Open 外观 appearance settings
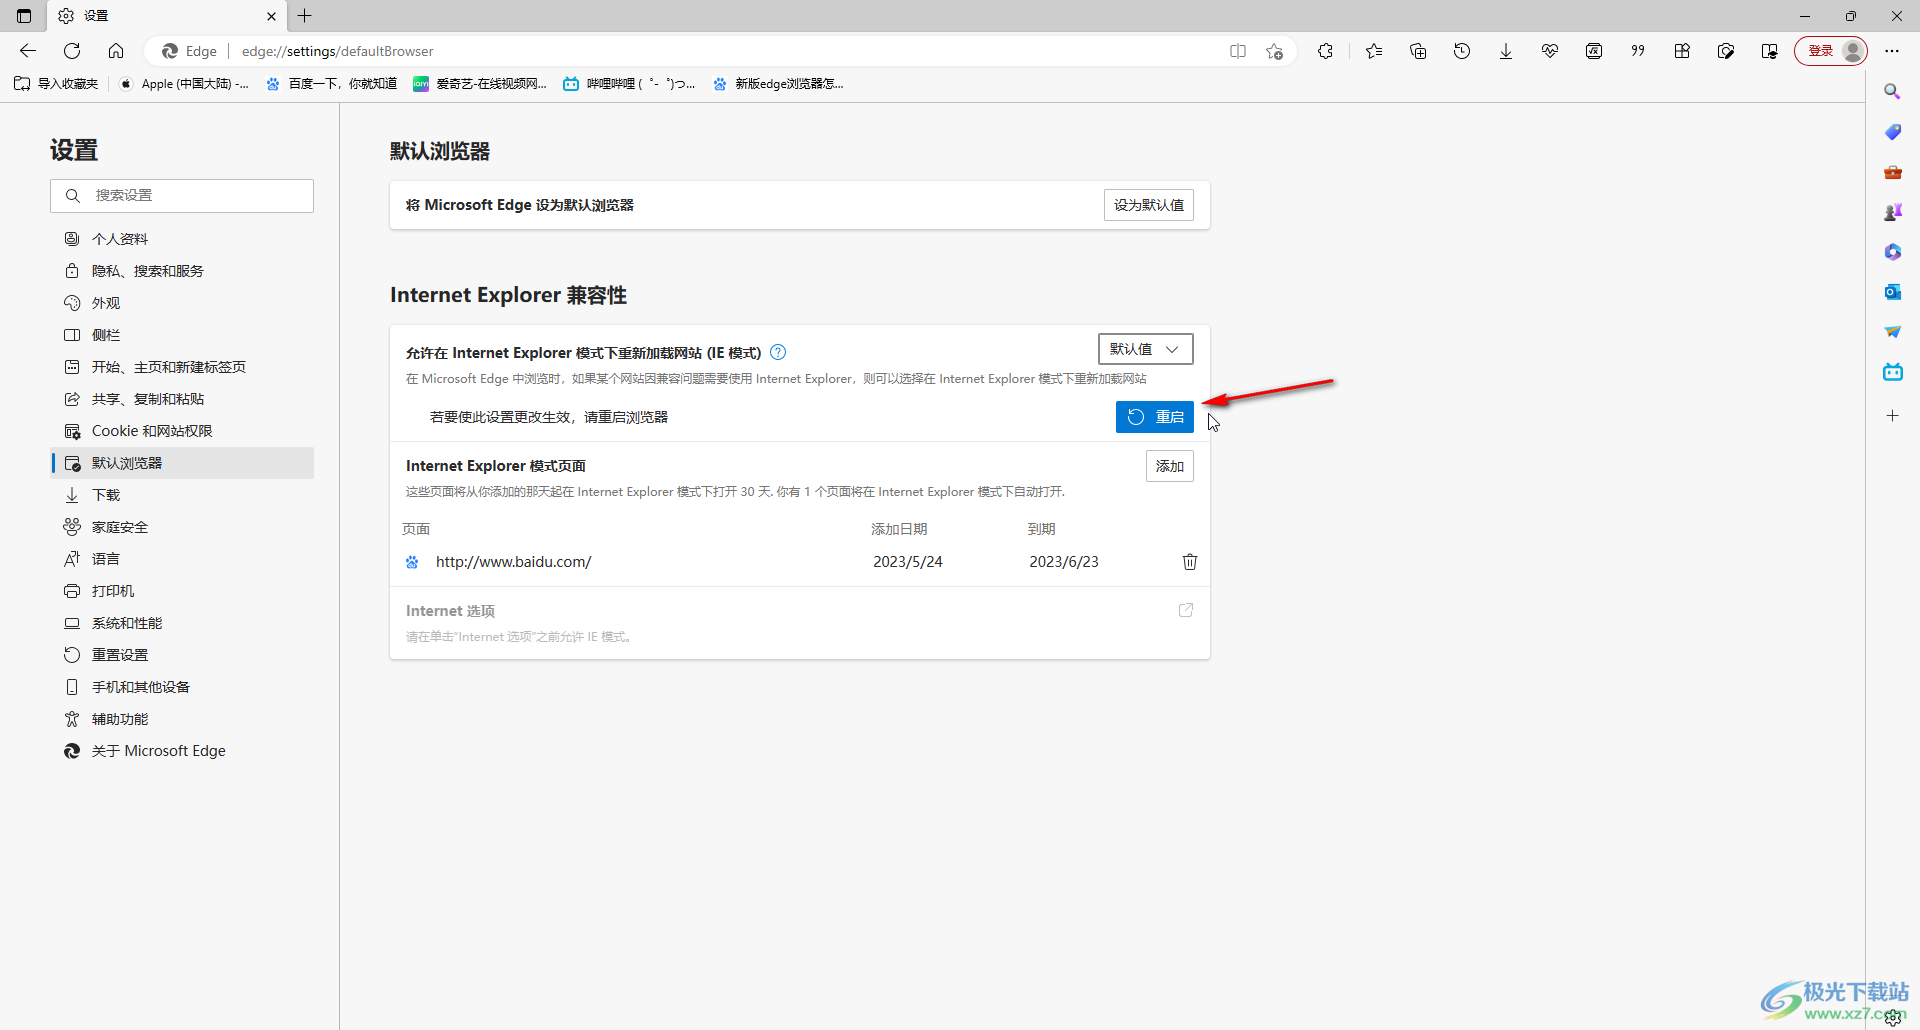The image size is (1920, 1030). 182,303
